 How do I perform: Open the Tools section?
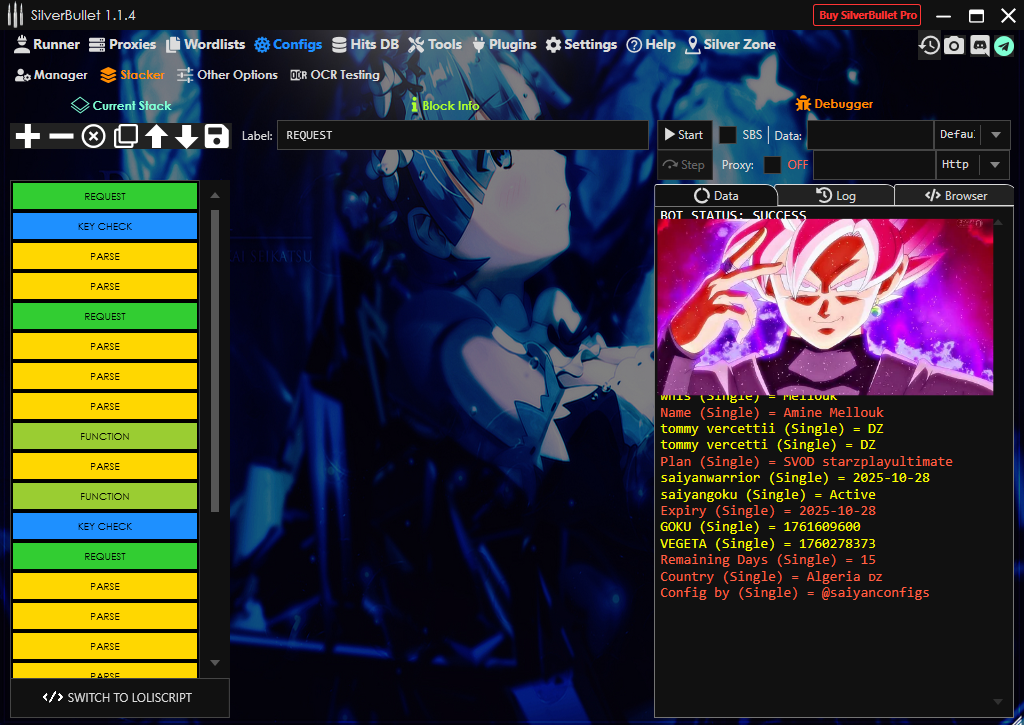pyautogui.click(x=435, y=44)
